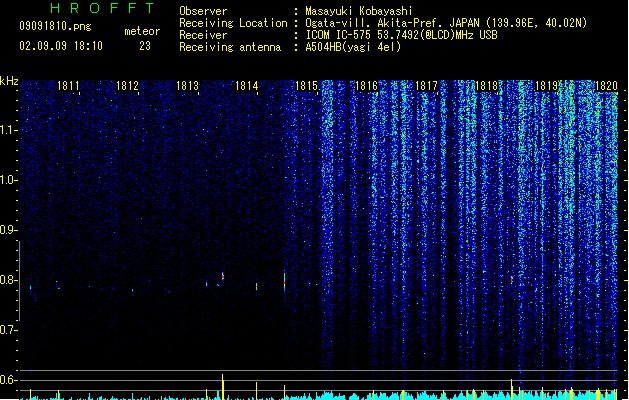Click the 1820 time marker

606,86
